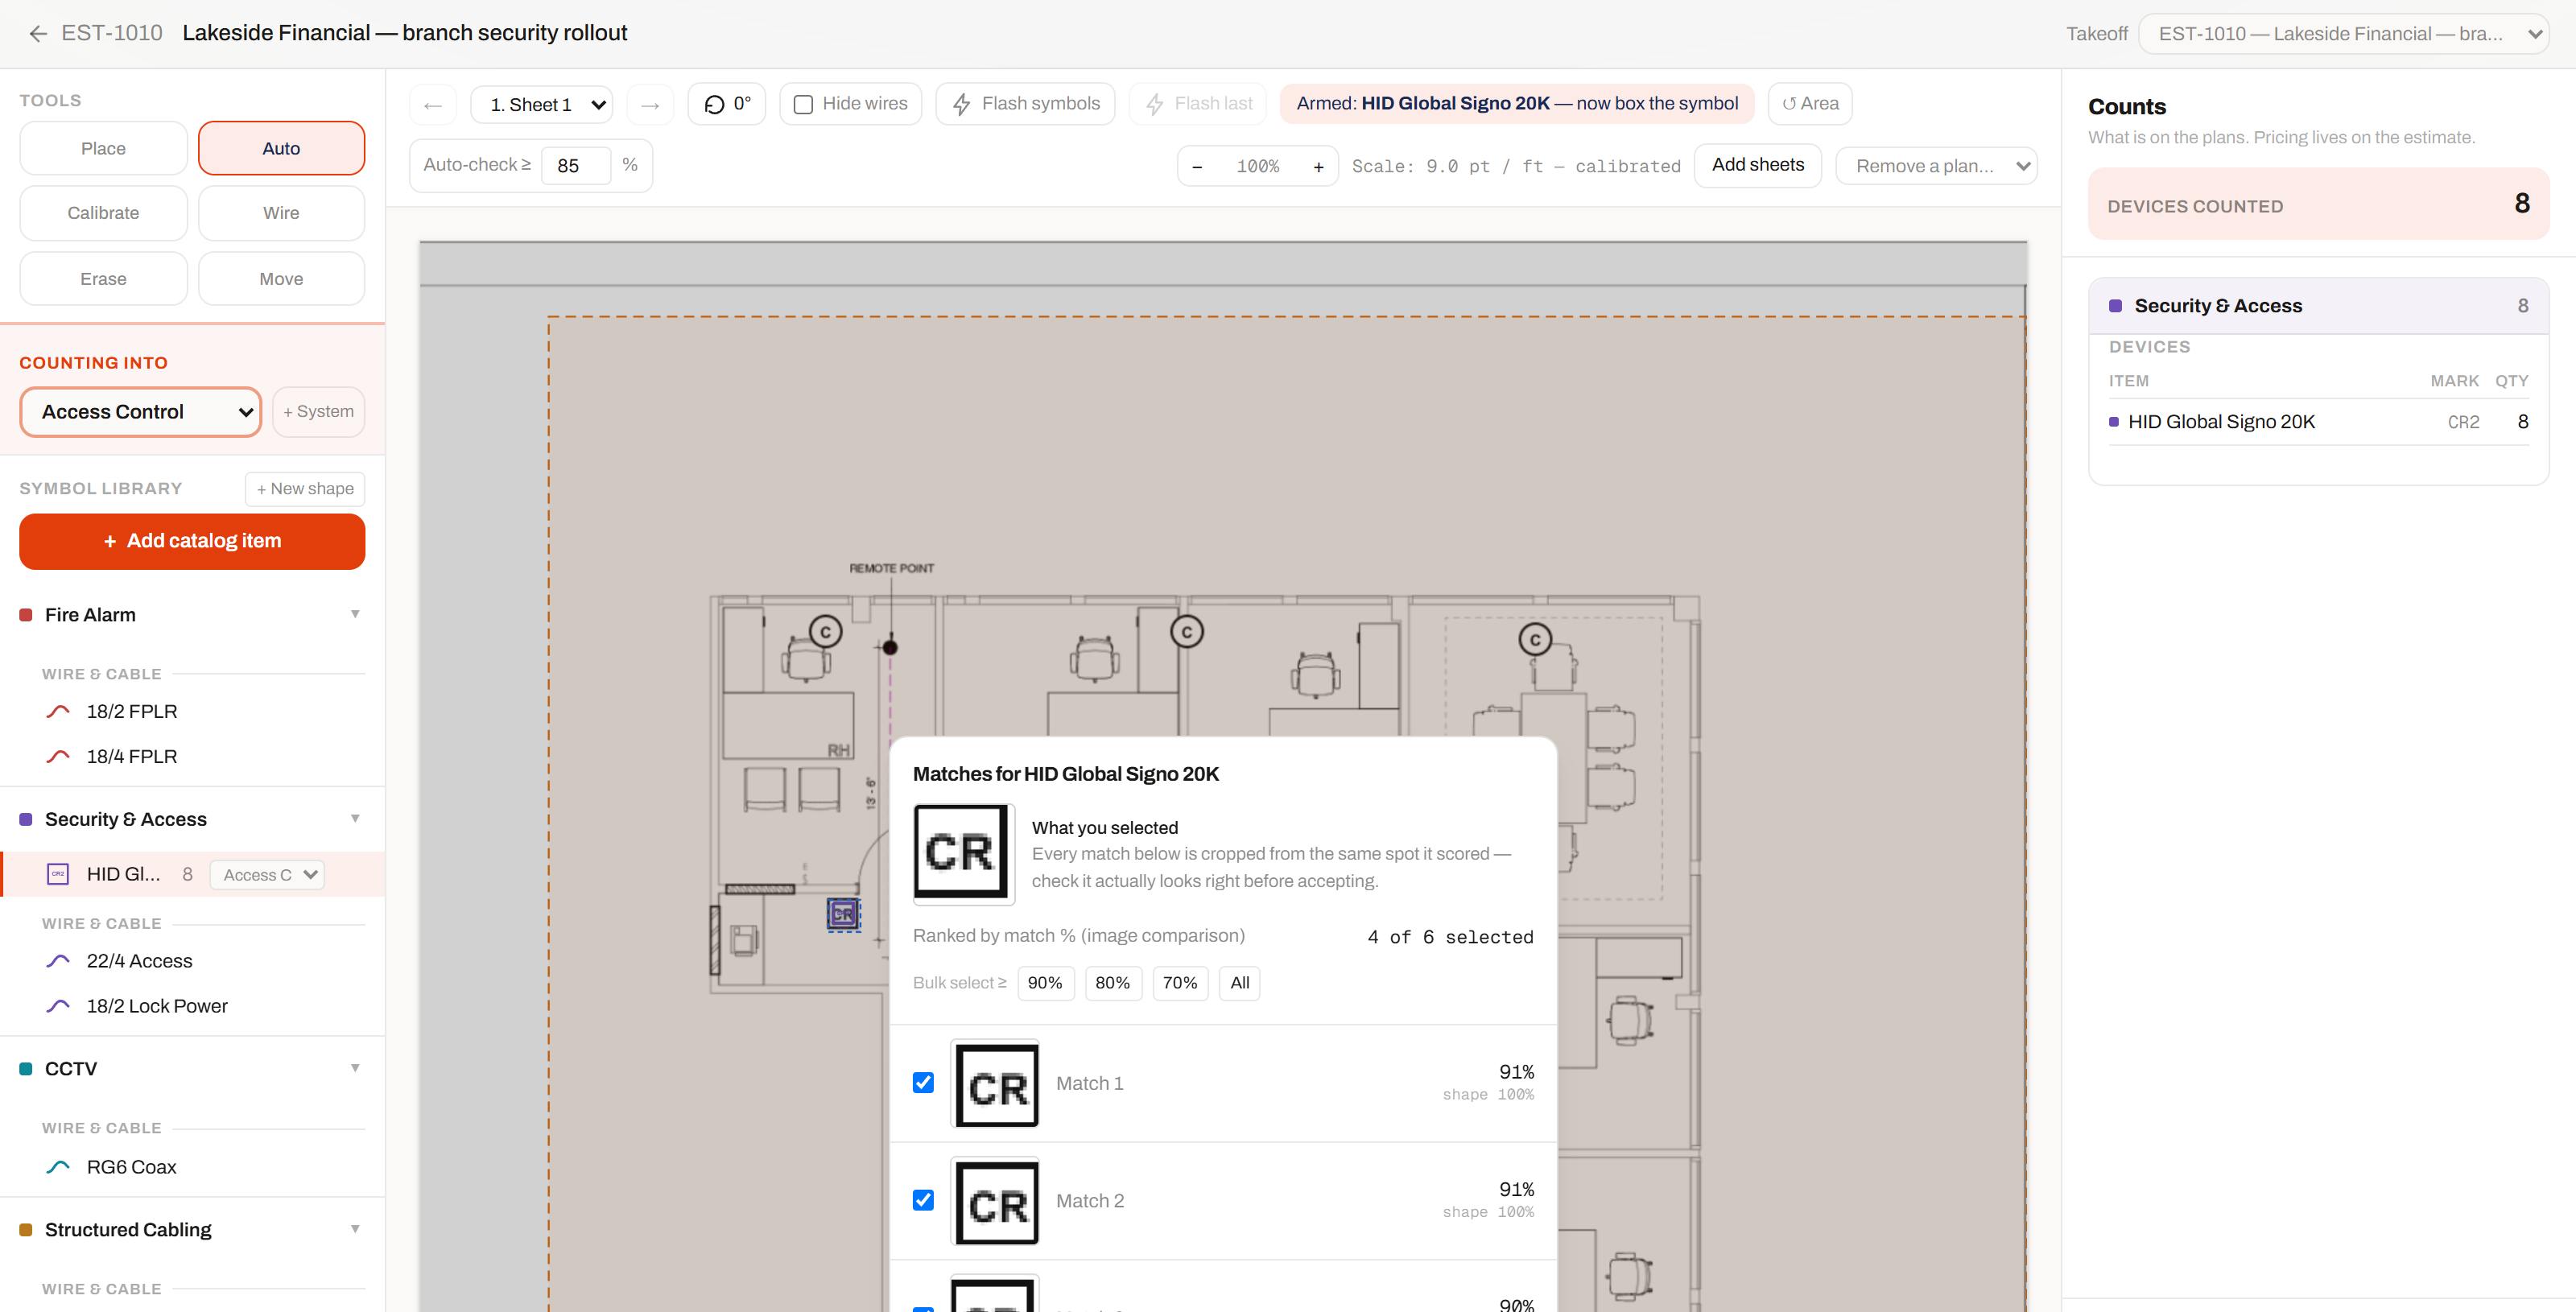Select the RG6 Coax wire icon
Image resolution: width=2576 pixels, height=1312 pixels.
[58, 1167]
